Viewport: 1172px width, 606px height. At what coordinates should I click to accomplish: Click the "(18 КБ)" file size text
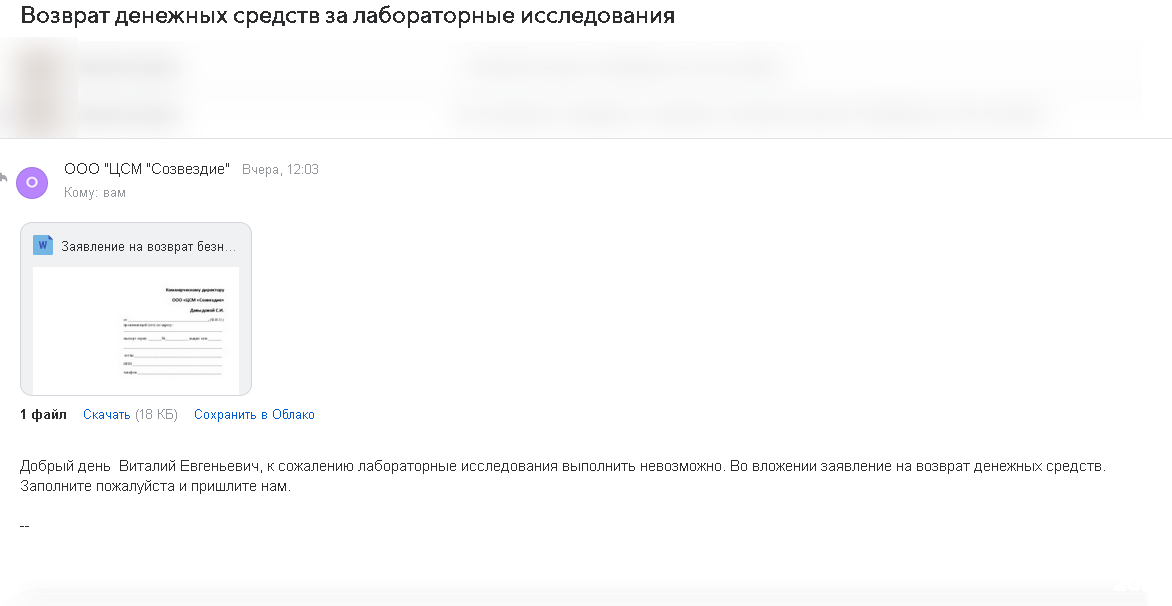(156, 415)
